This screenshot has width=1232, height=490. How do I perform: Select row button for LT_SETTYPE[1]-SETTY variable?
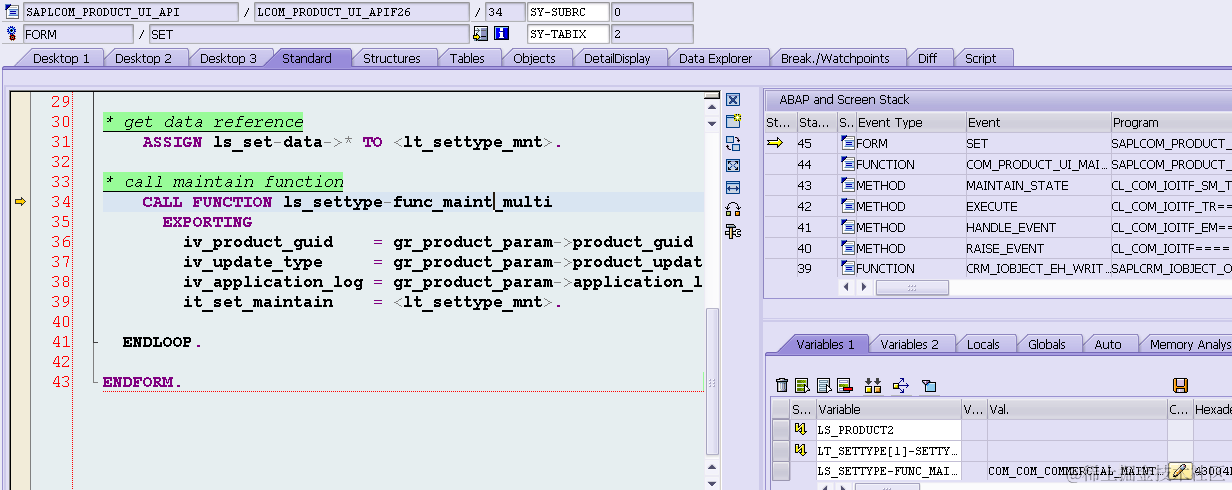click(x=780, y=450)
